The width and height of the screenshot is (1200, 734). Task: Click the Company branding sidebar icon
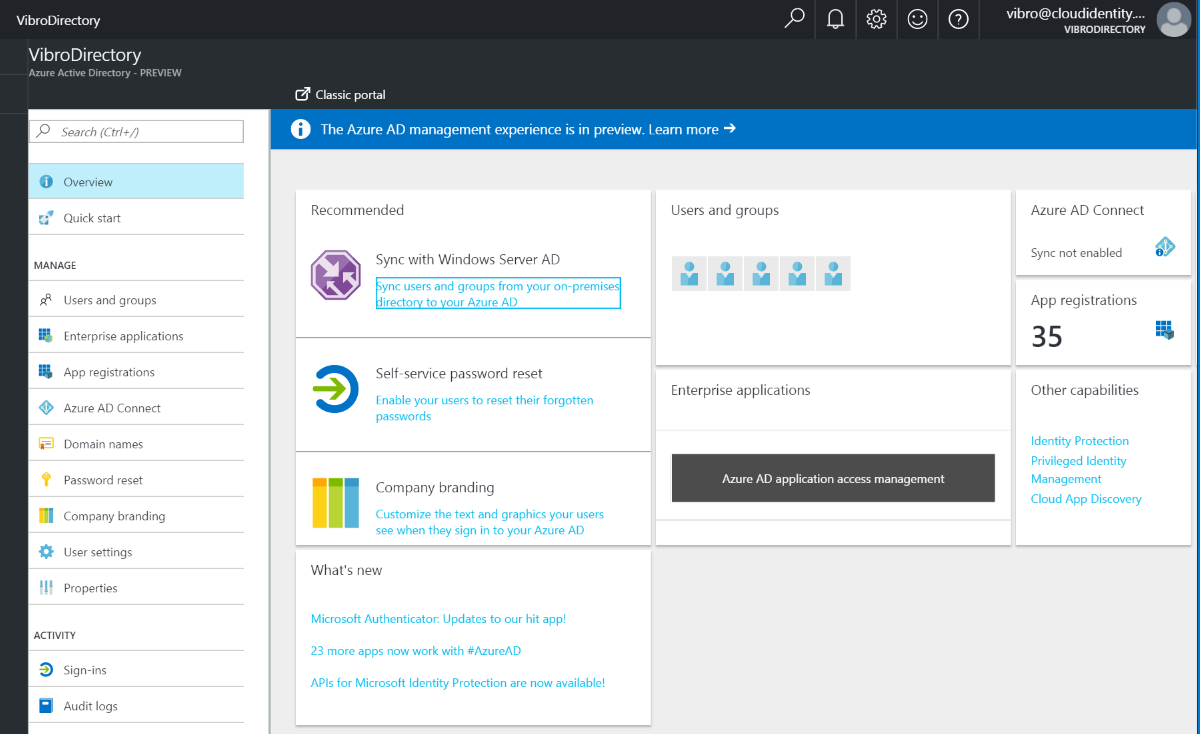tap(45, 516)
